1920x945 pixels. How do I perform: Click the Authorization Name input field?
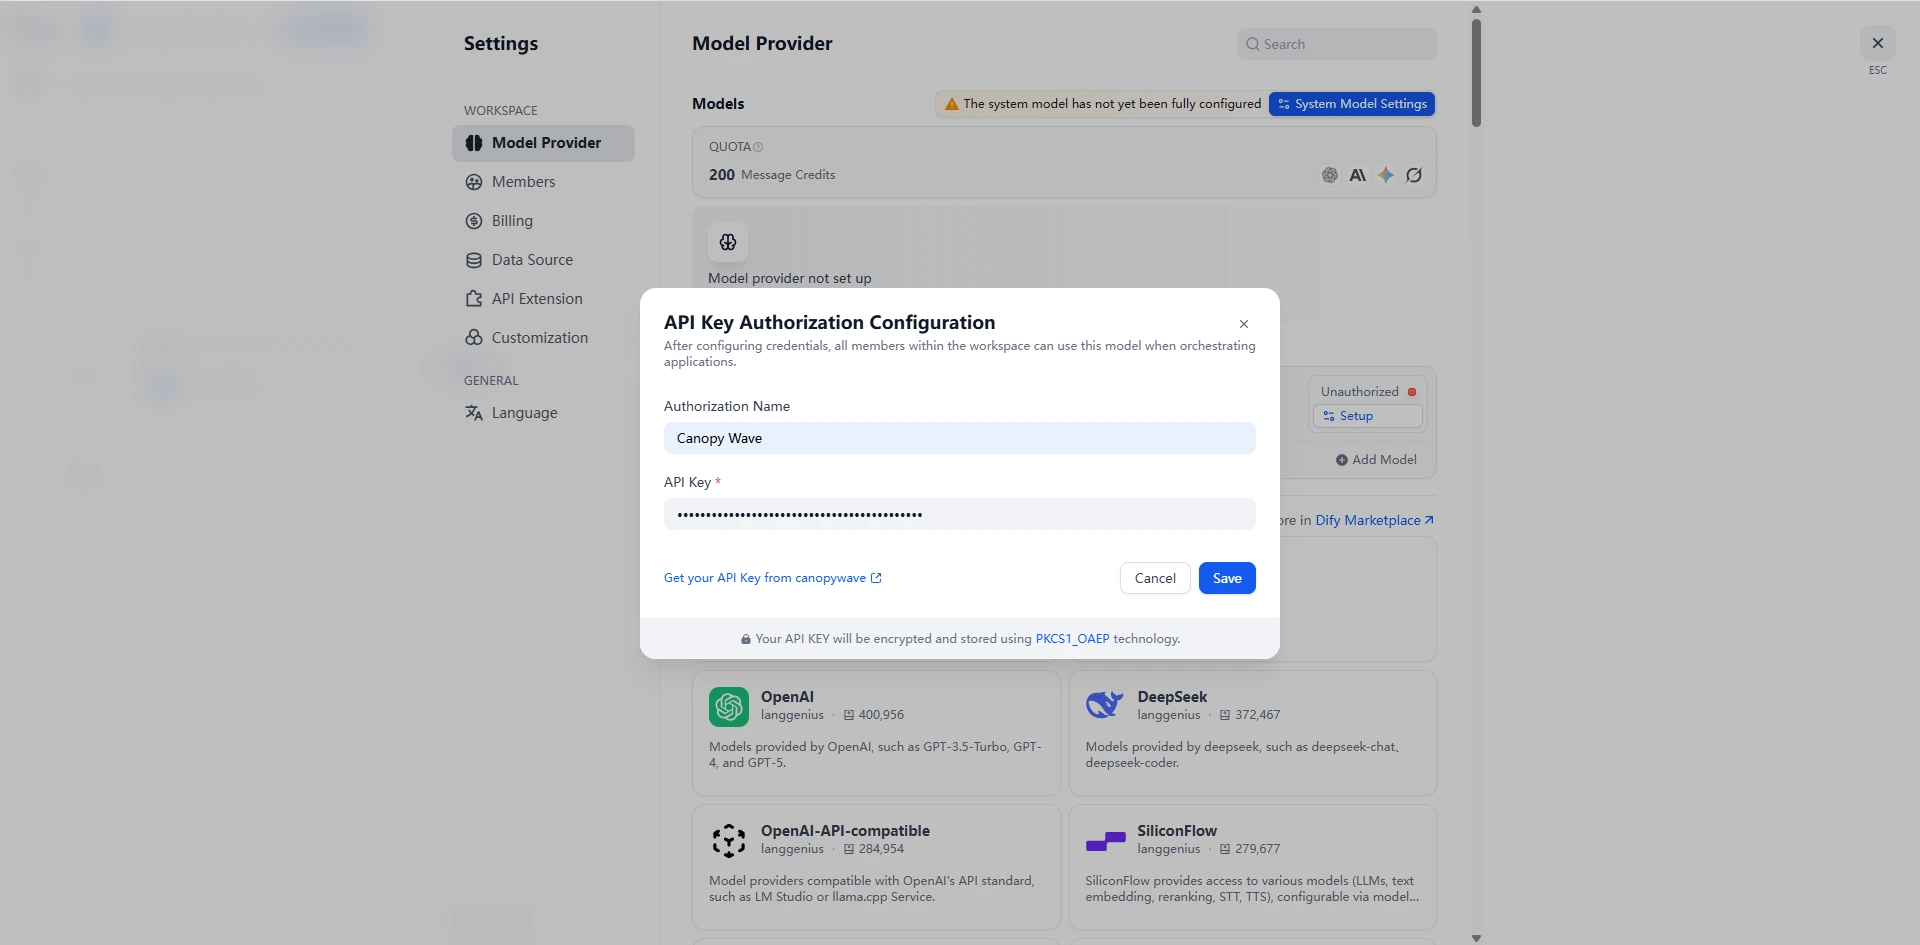click(958, 438)
